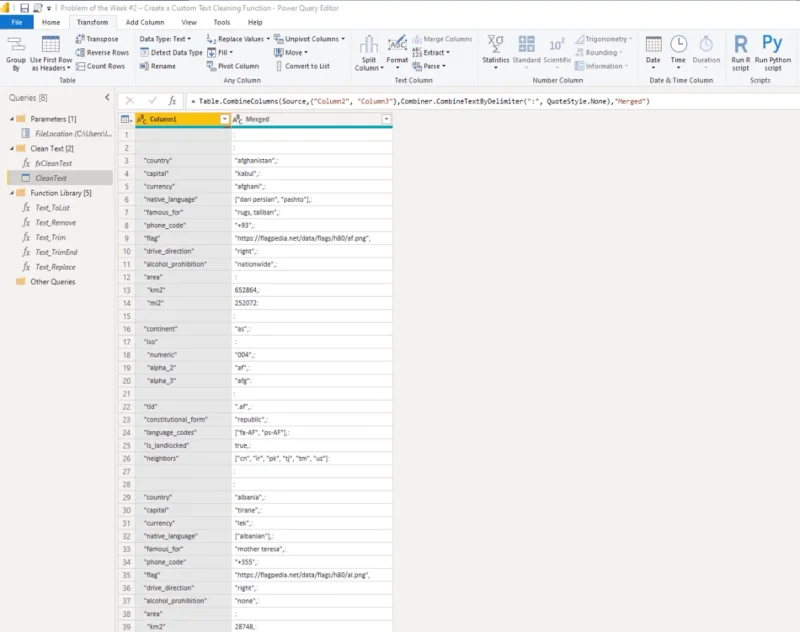The width and height of the screenshot is (800, 632).
Task: Switch to the Tools tab
Action: tap(221, 22)
